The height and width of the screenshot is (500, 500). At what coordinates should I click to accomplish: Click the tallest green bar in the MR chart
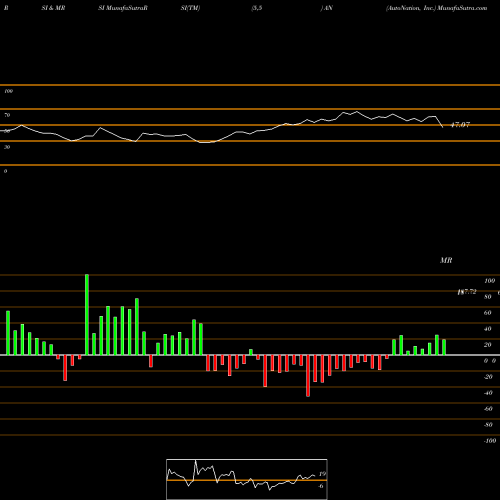pyautogui.click(x=87, y=315)
